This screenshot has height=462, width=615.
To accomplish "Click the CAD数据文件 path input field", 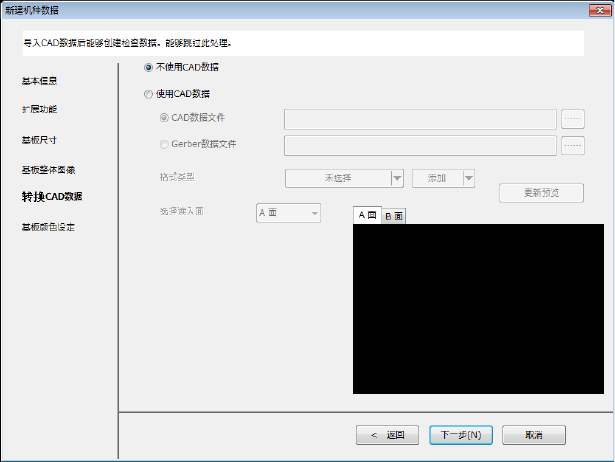I will tap(420, 119).
